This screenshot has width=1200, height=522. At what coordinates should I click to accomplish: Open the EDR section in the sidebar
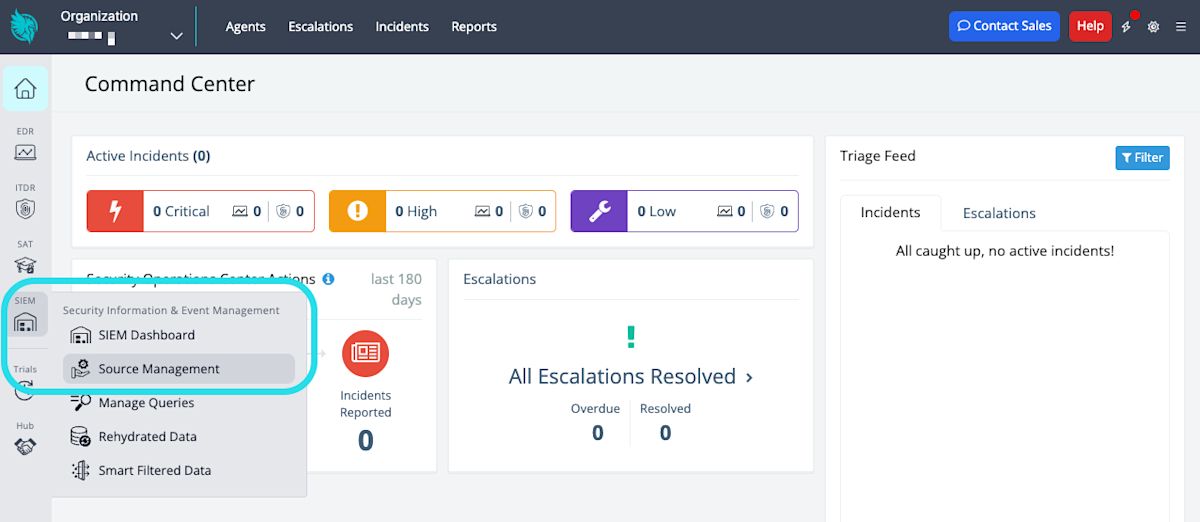pos(25,146)
